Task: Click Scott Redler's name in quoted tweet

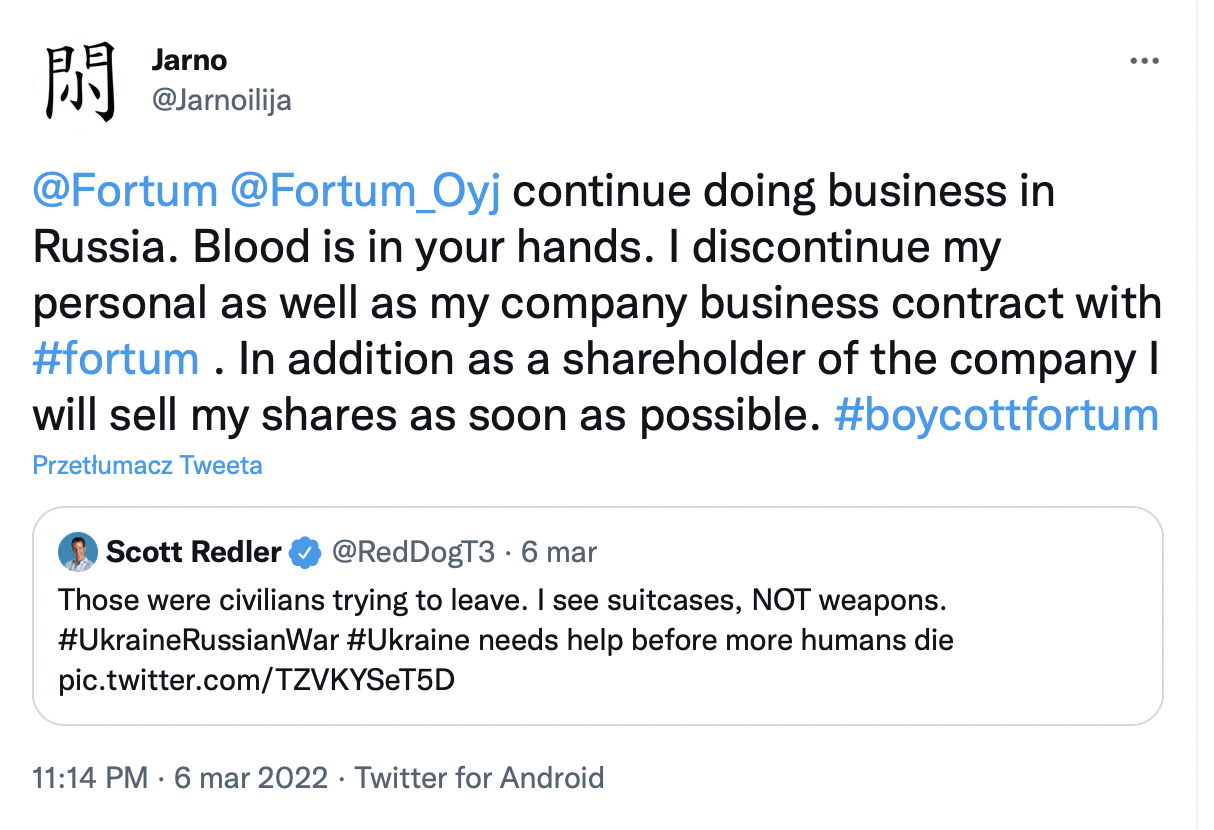Action: [194, 551]
